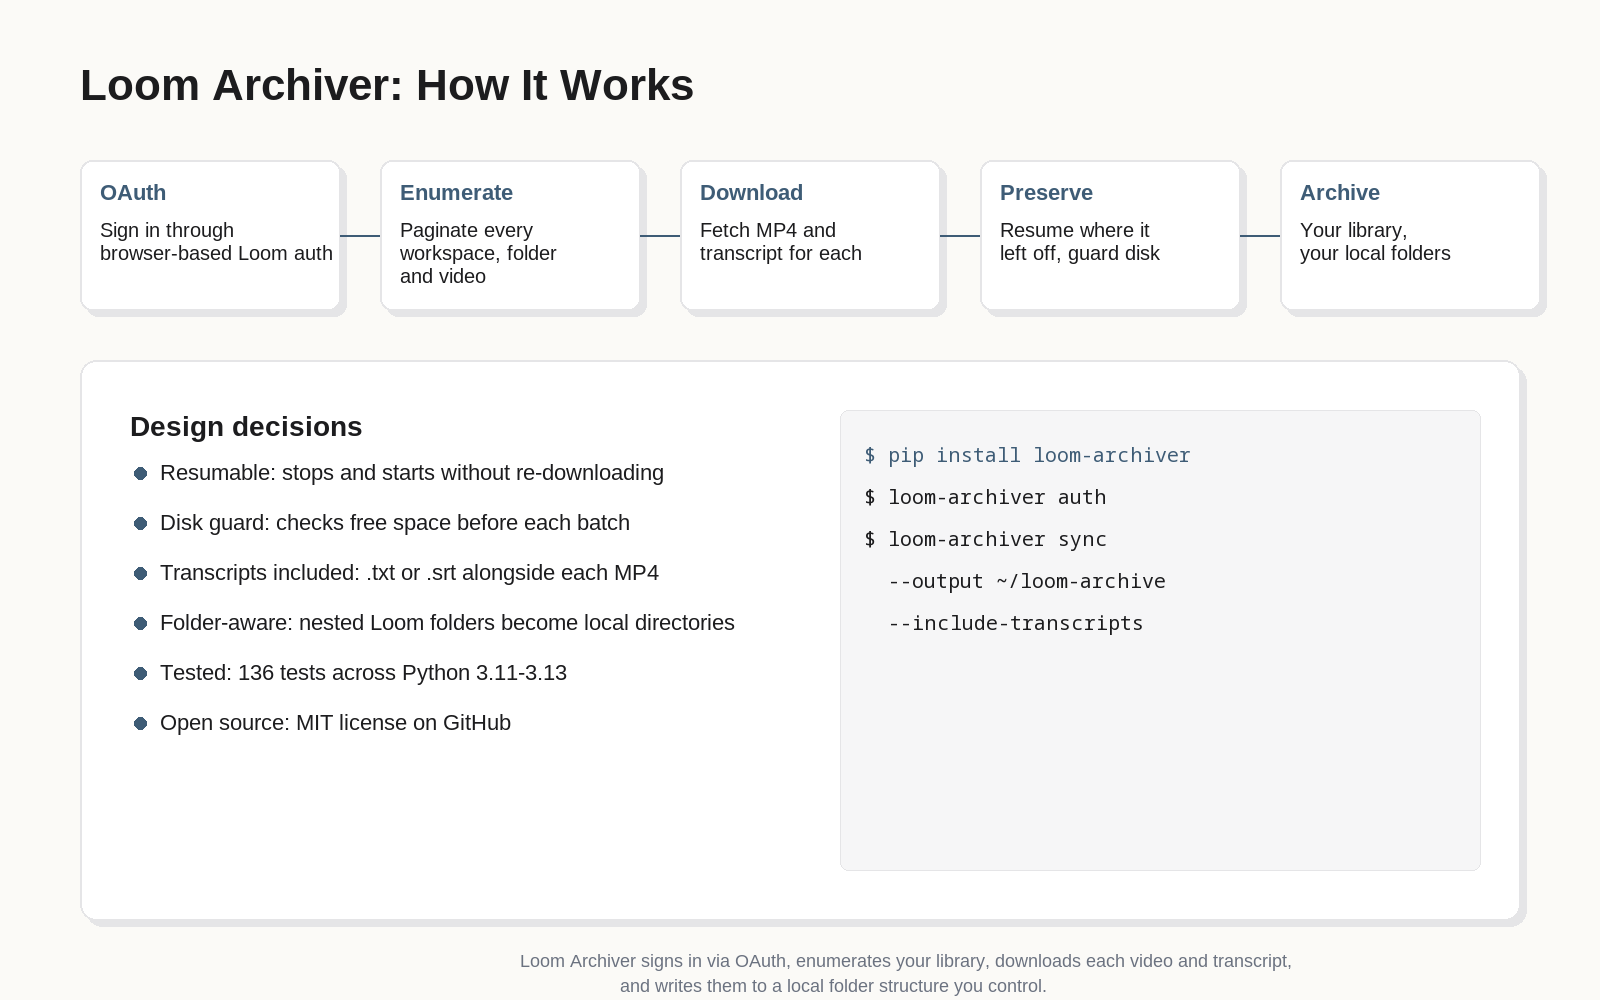Click 'Sign in through browser-based Loom auth' text
This screenshot has width=1600, height=1000.
tap(216, 242)
